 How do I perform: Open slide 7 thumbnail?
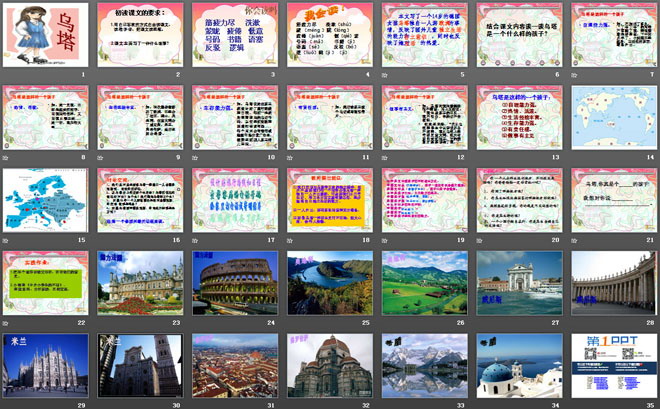pyautogui.click(x=615, y=35)
